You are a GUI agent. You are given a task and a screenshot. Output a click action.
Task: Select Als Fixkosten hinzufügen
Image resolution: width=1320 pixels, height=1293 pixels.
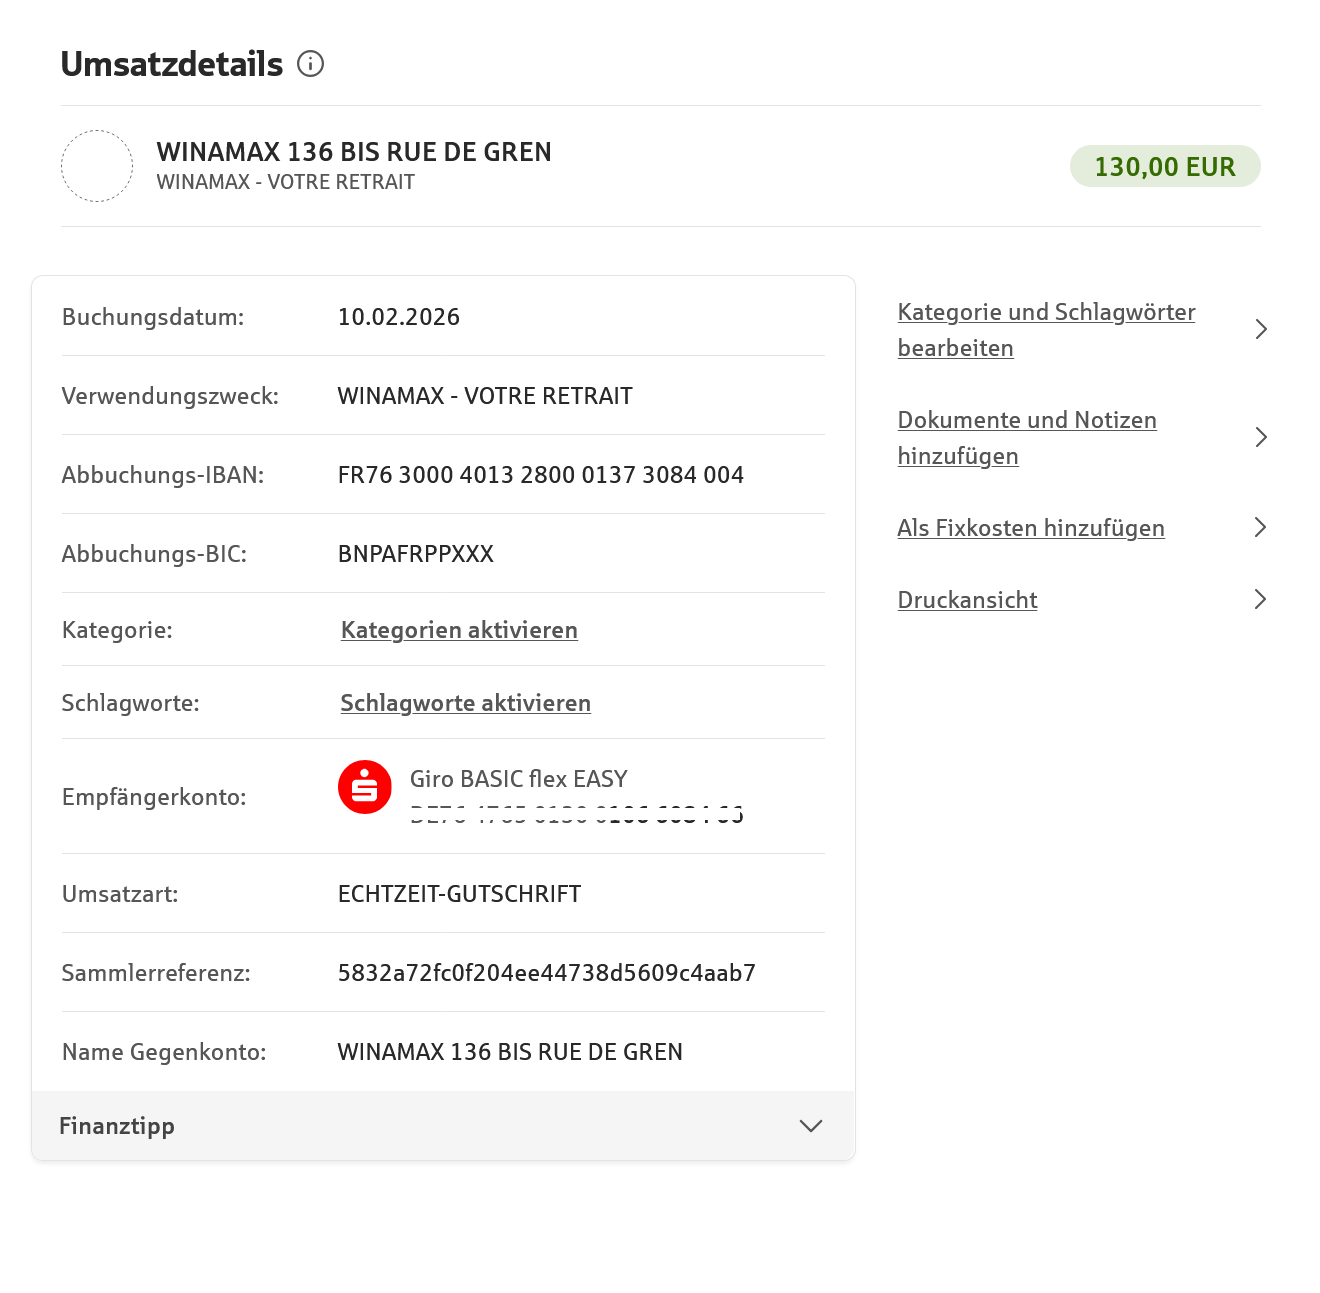1031,528
